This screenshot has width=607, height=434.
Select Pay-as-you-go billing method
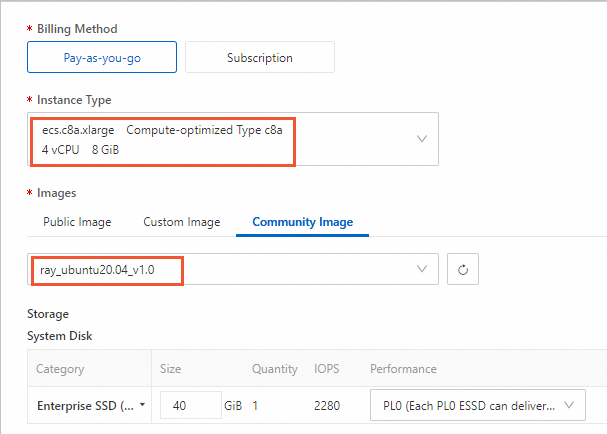102,58
